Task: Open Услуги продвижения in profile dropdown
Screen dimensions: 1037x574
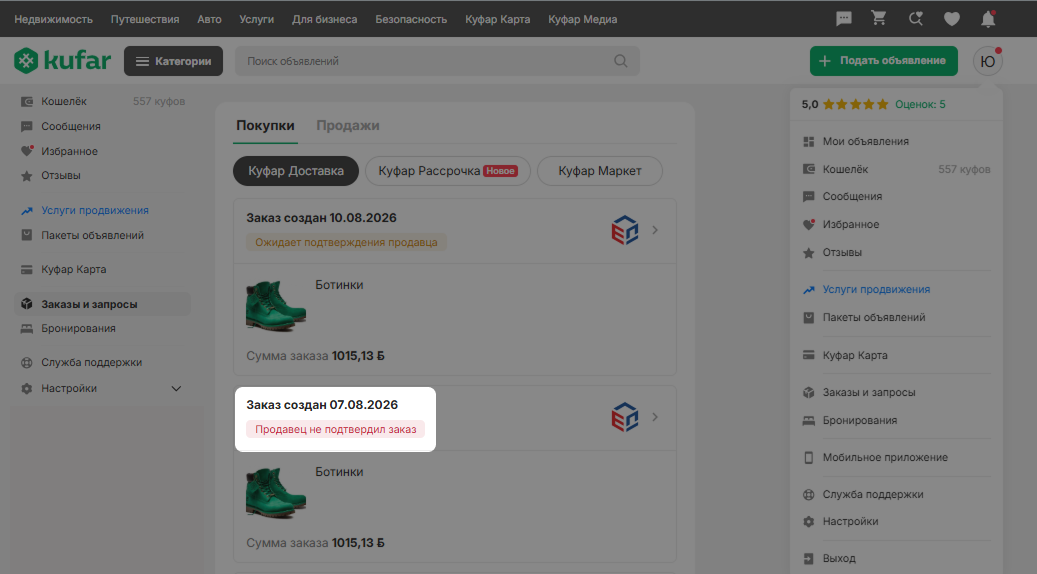Action: pyautogui.click(x=876, y=290)
